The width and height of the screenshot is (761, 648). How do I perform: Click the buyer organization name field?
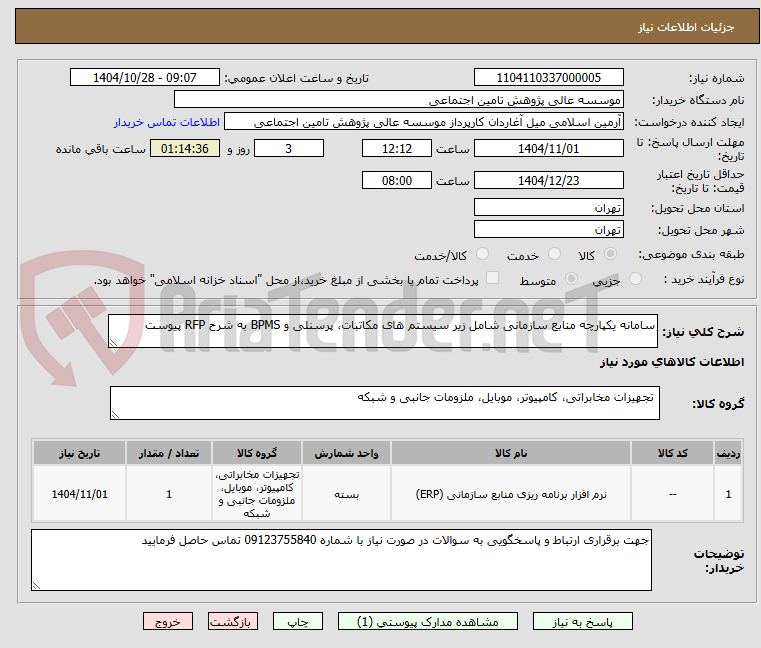tap(398, 100)
